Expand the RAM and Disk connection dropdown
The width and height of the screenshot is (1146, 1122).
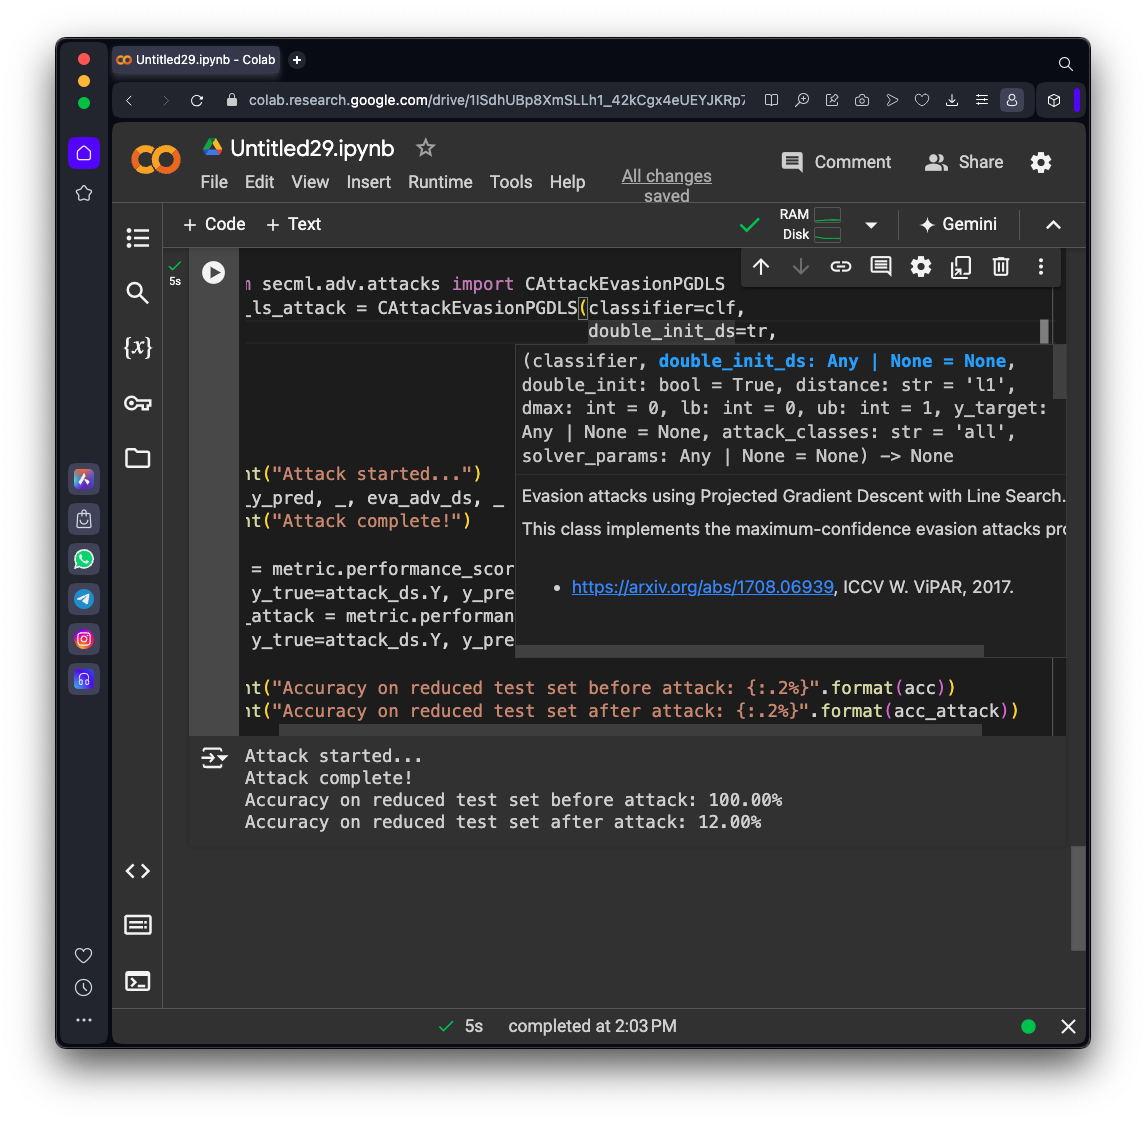[x=871, y=225]
